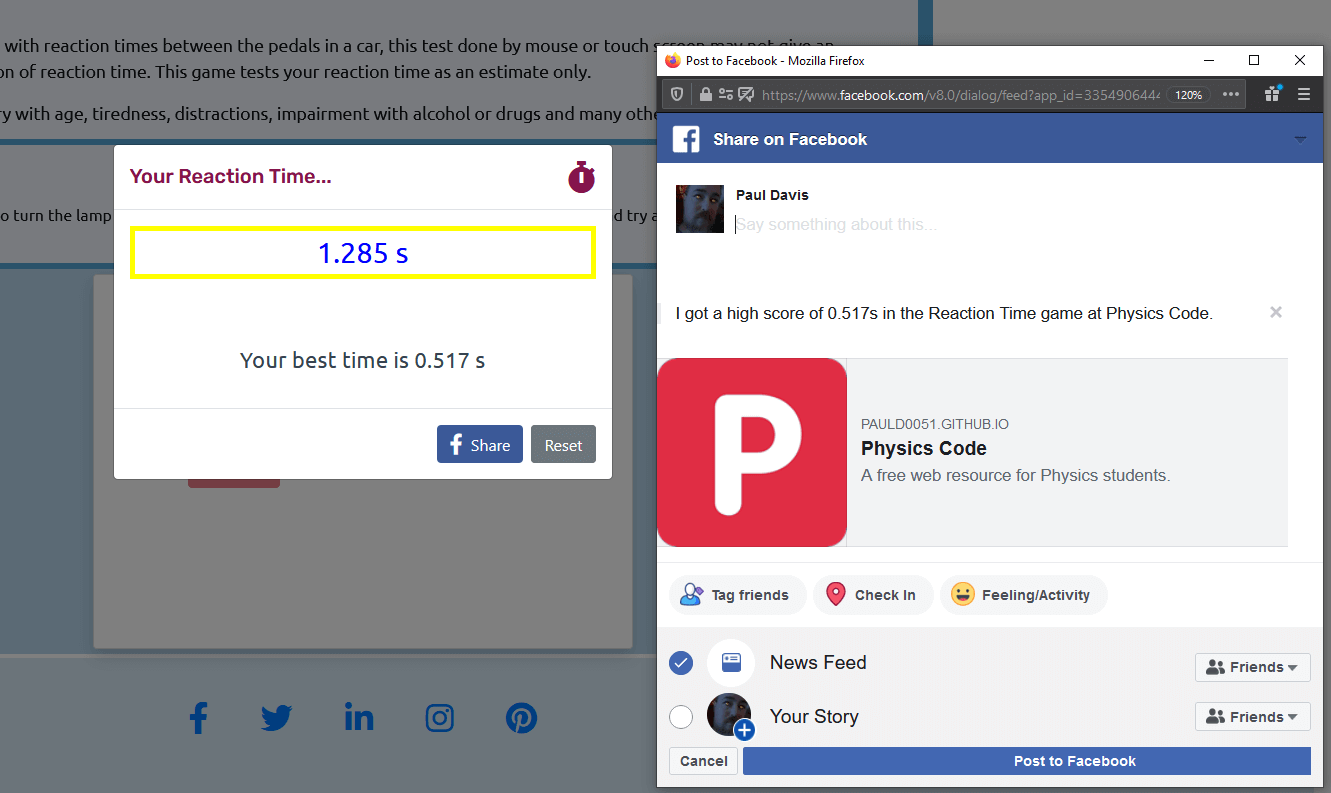Click the News Feed icon
The height and width of the screenshot is (793, 1331).
731,662
